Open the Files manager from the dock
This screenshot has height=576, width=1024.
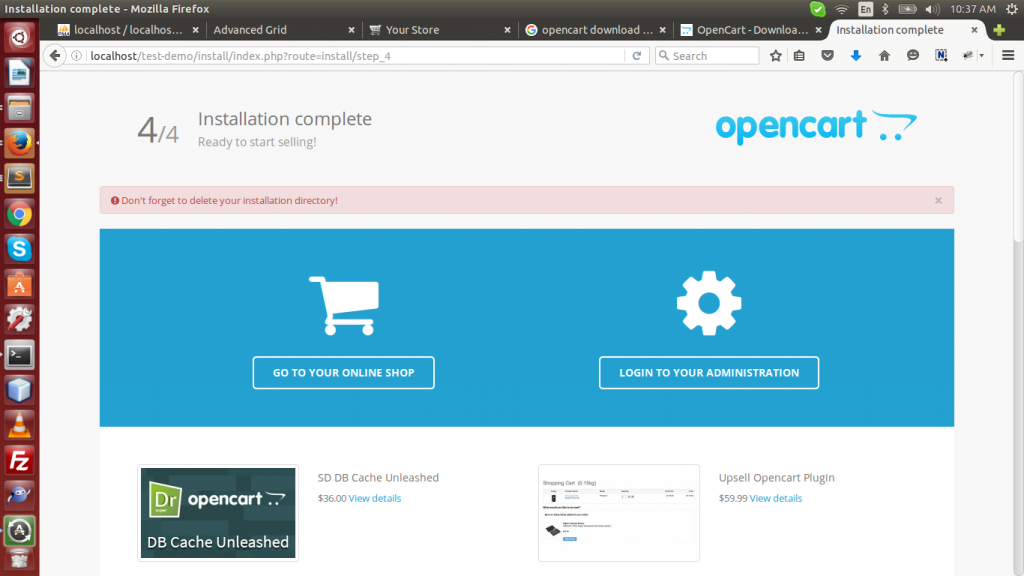(x=19, y=108)
